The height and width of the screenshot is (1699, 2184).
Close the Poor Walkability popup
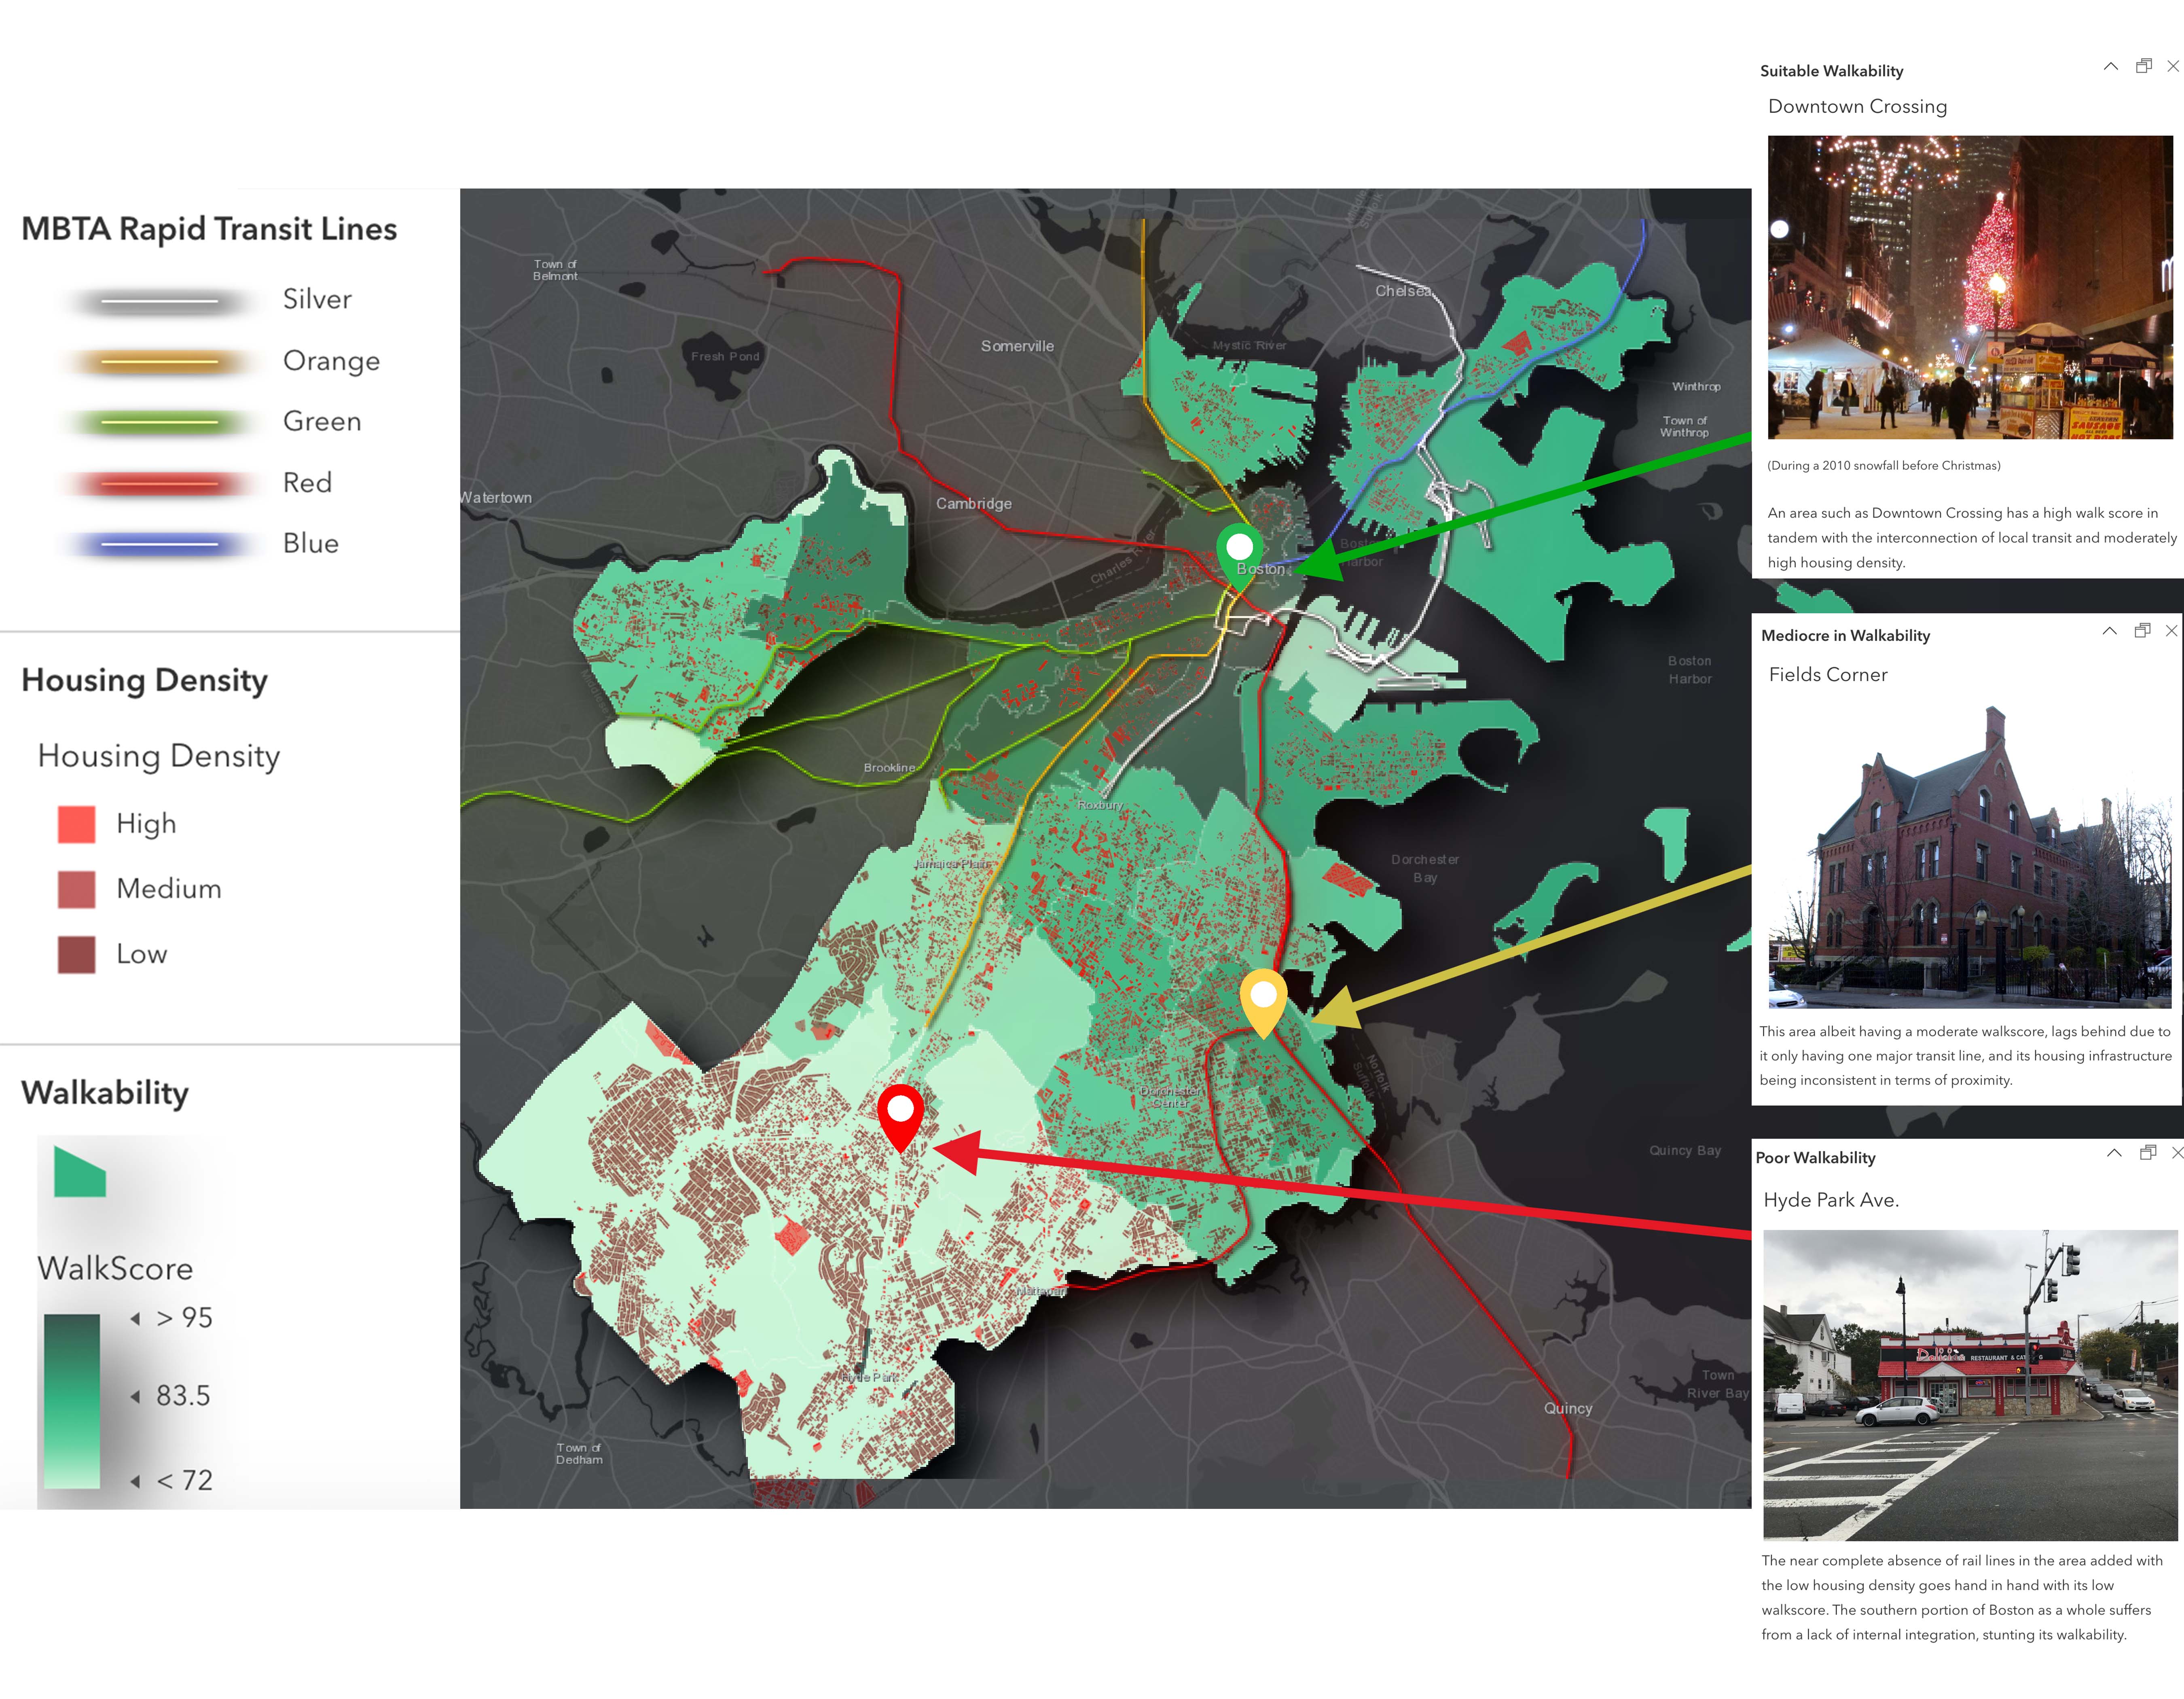tap(2177, 1152)
